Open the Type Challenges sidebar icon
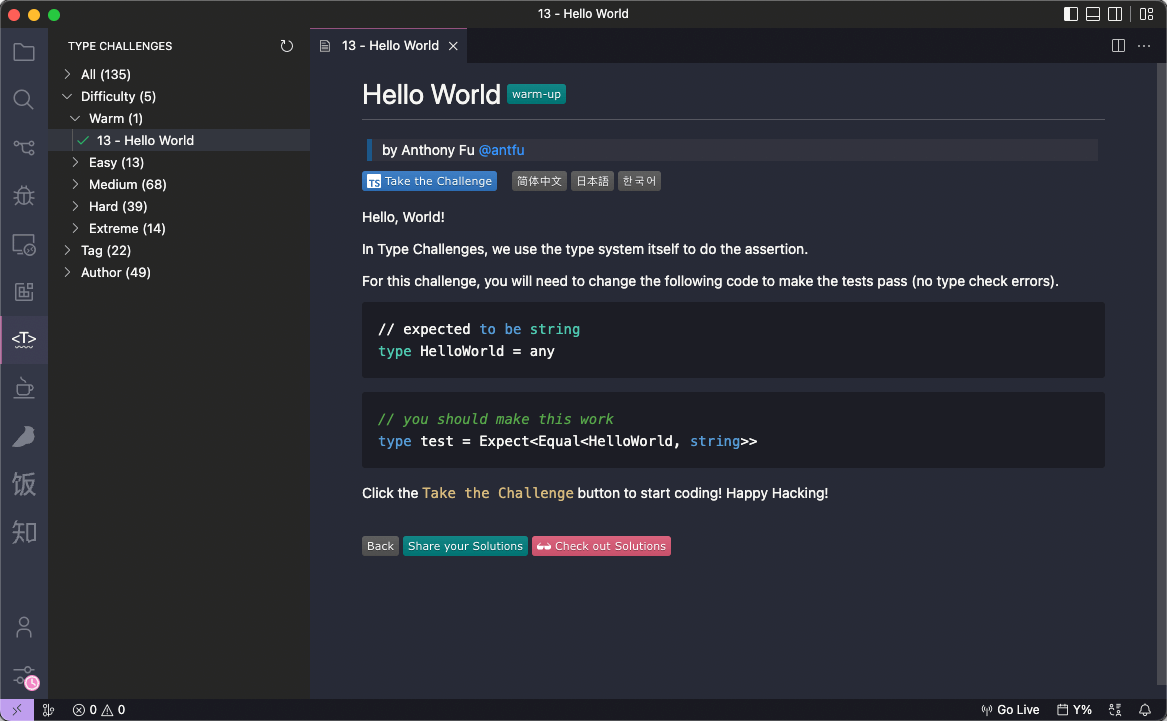This screenshot has width=1167, height=721. 23,339
